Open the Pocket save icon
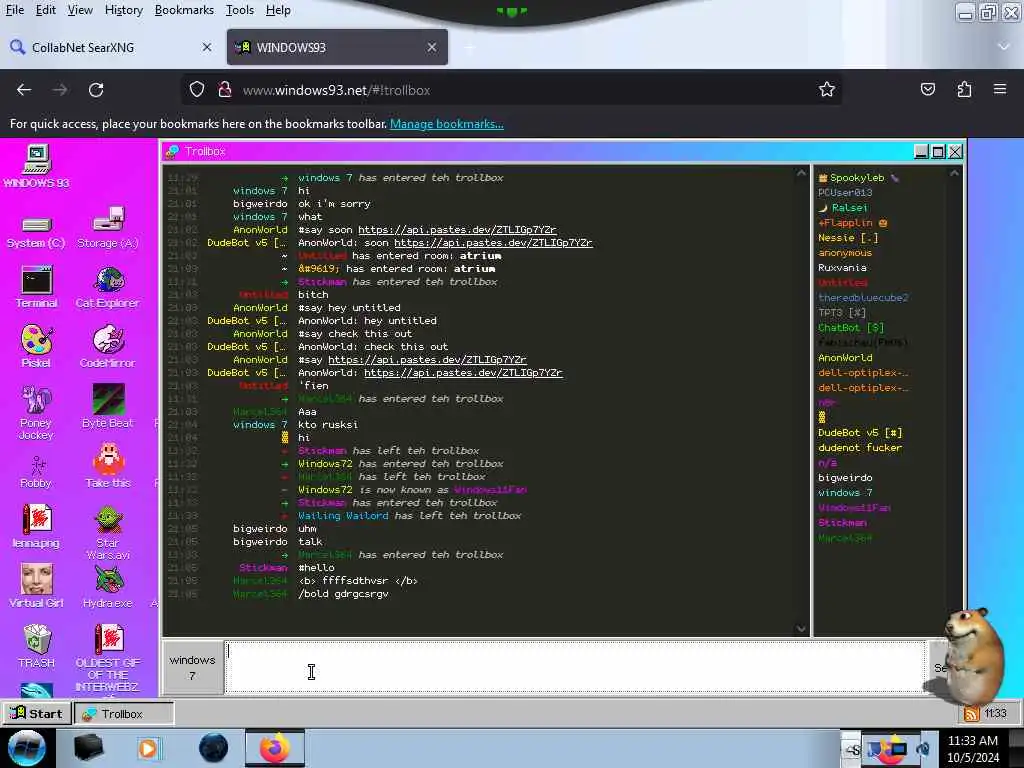 click(927, 89)
